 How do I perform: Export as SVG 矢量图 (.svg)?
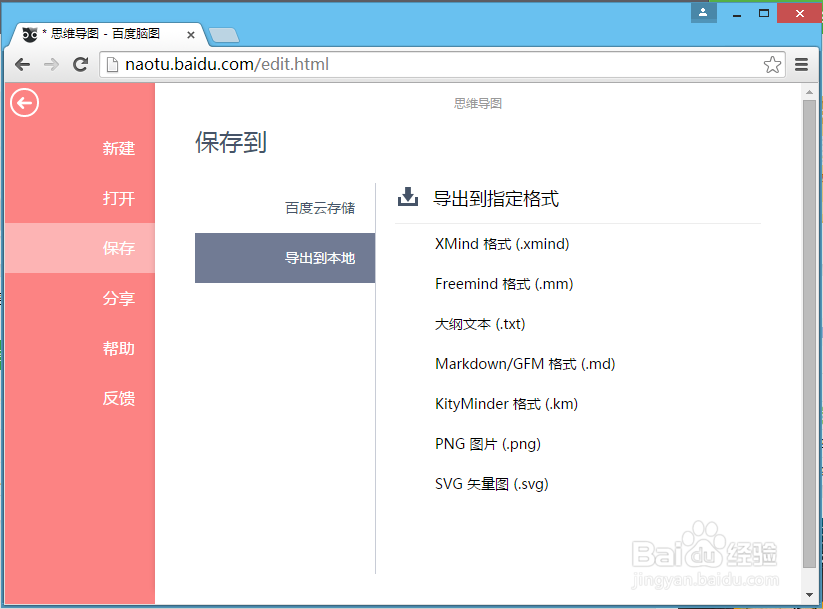(x=491, y=484)
